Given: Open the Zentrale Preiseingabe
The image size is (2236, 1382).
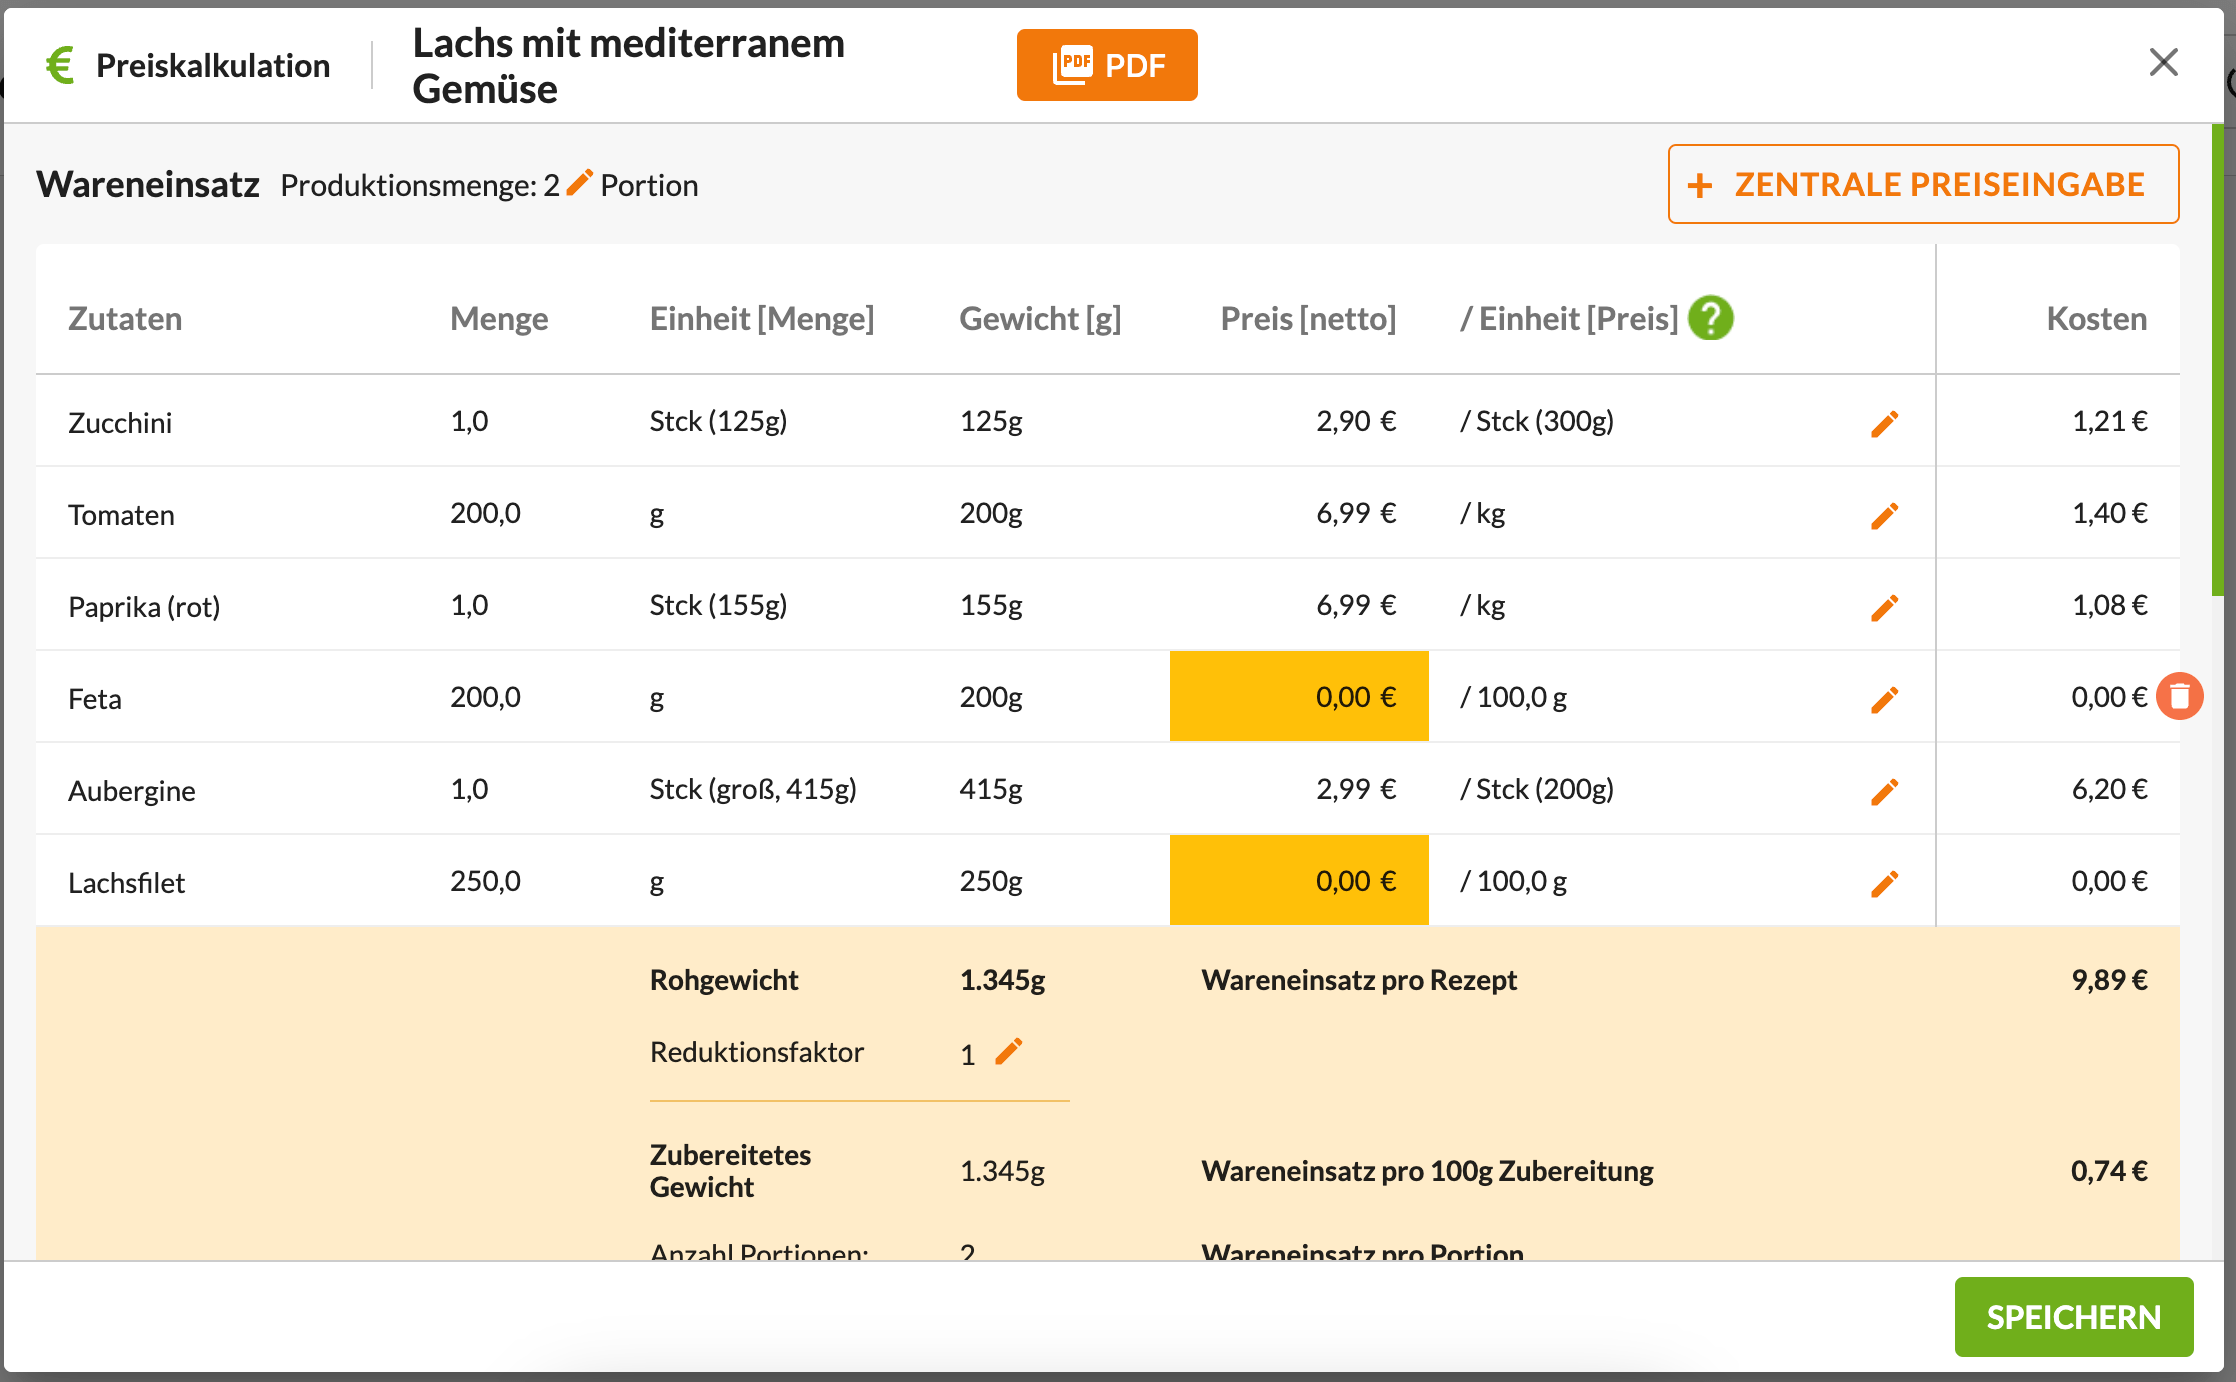Looking at the screenshot, I should click(1923, 184).
